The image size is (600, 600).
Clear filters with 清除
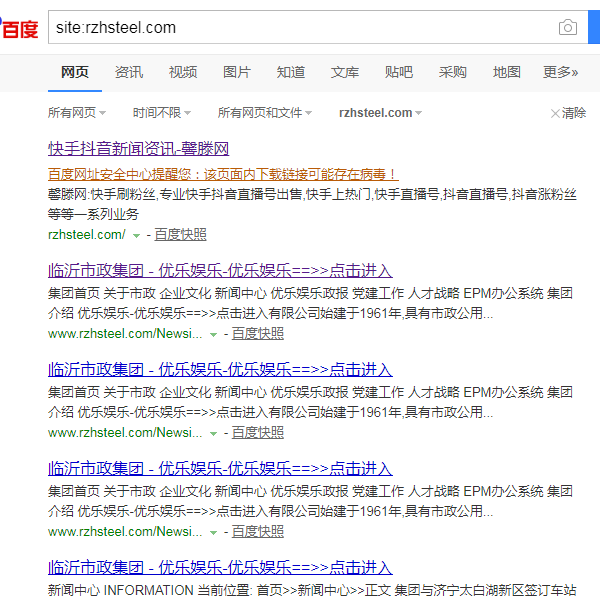[568, 113]
